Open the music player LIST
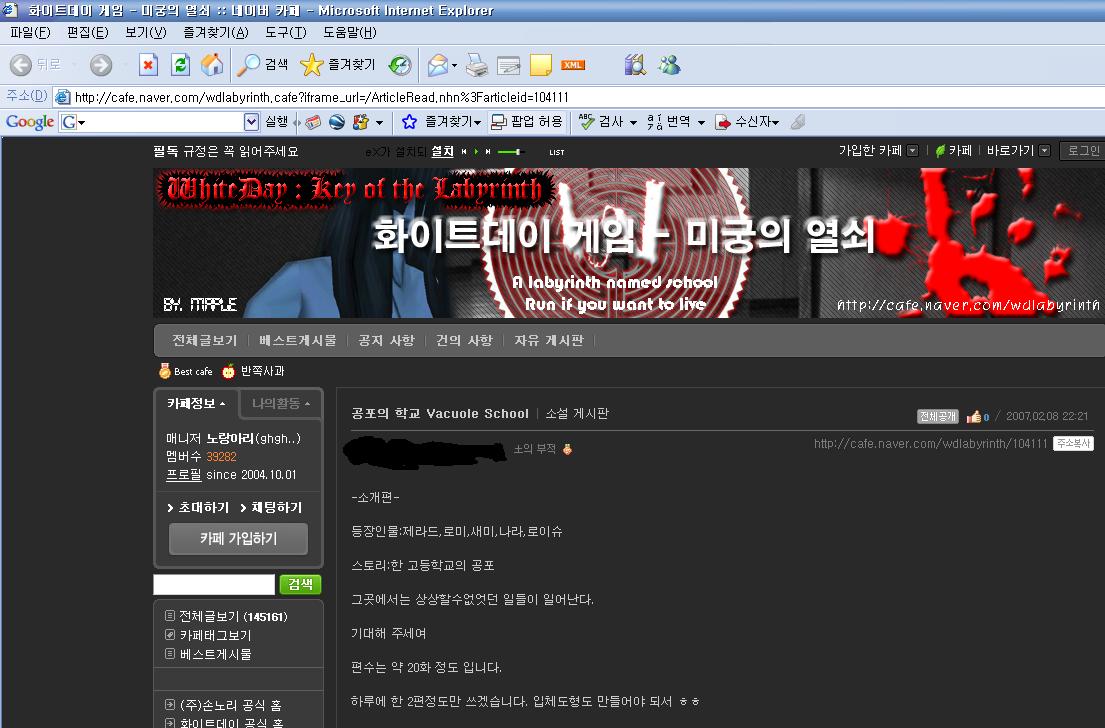 click(557, 152)
